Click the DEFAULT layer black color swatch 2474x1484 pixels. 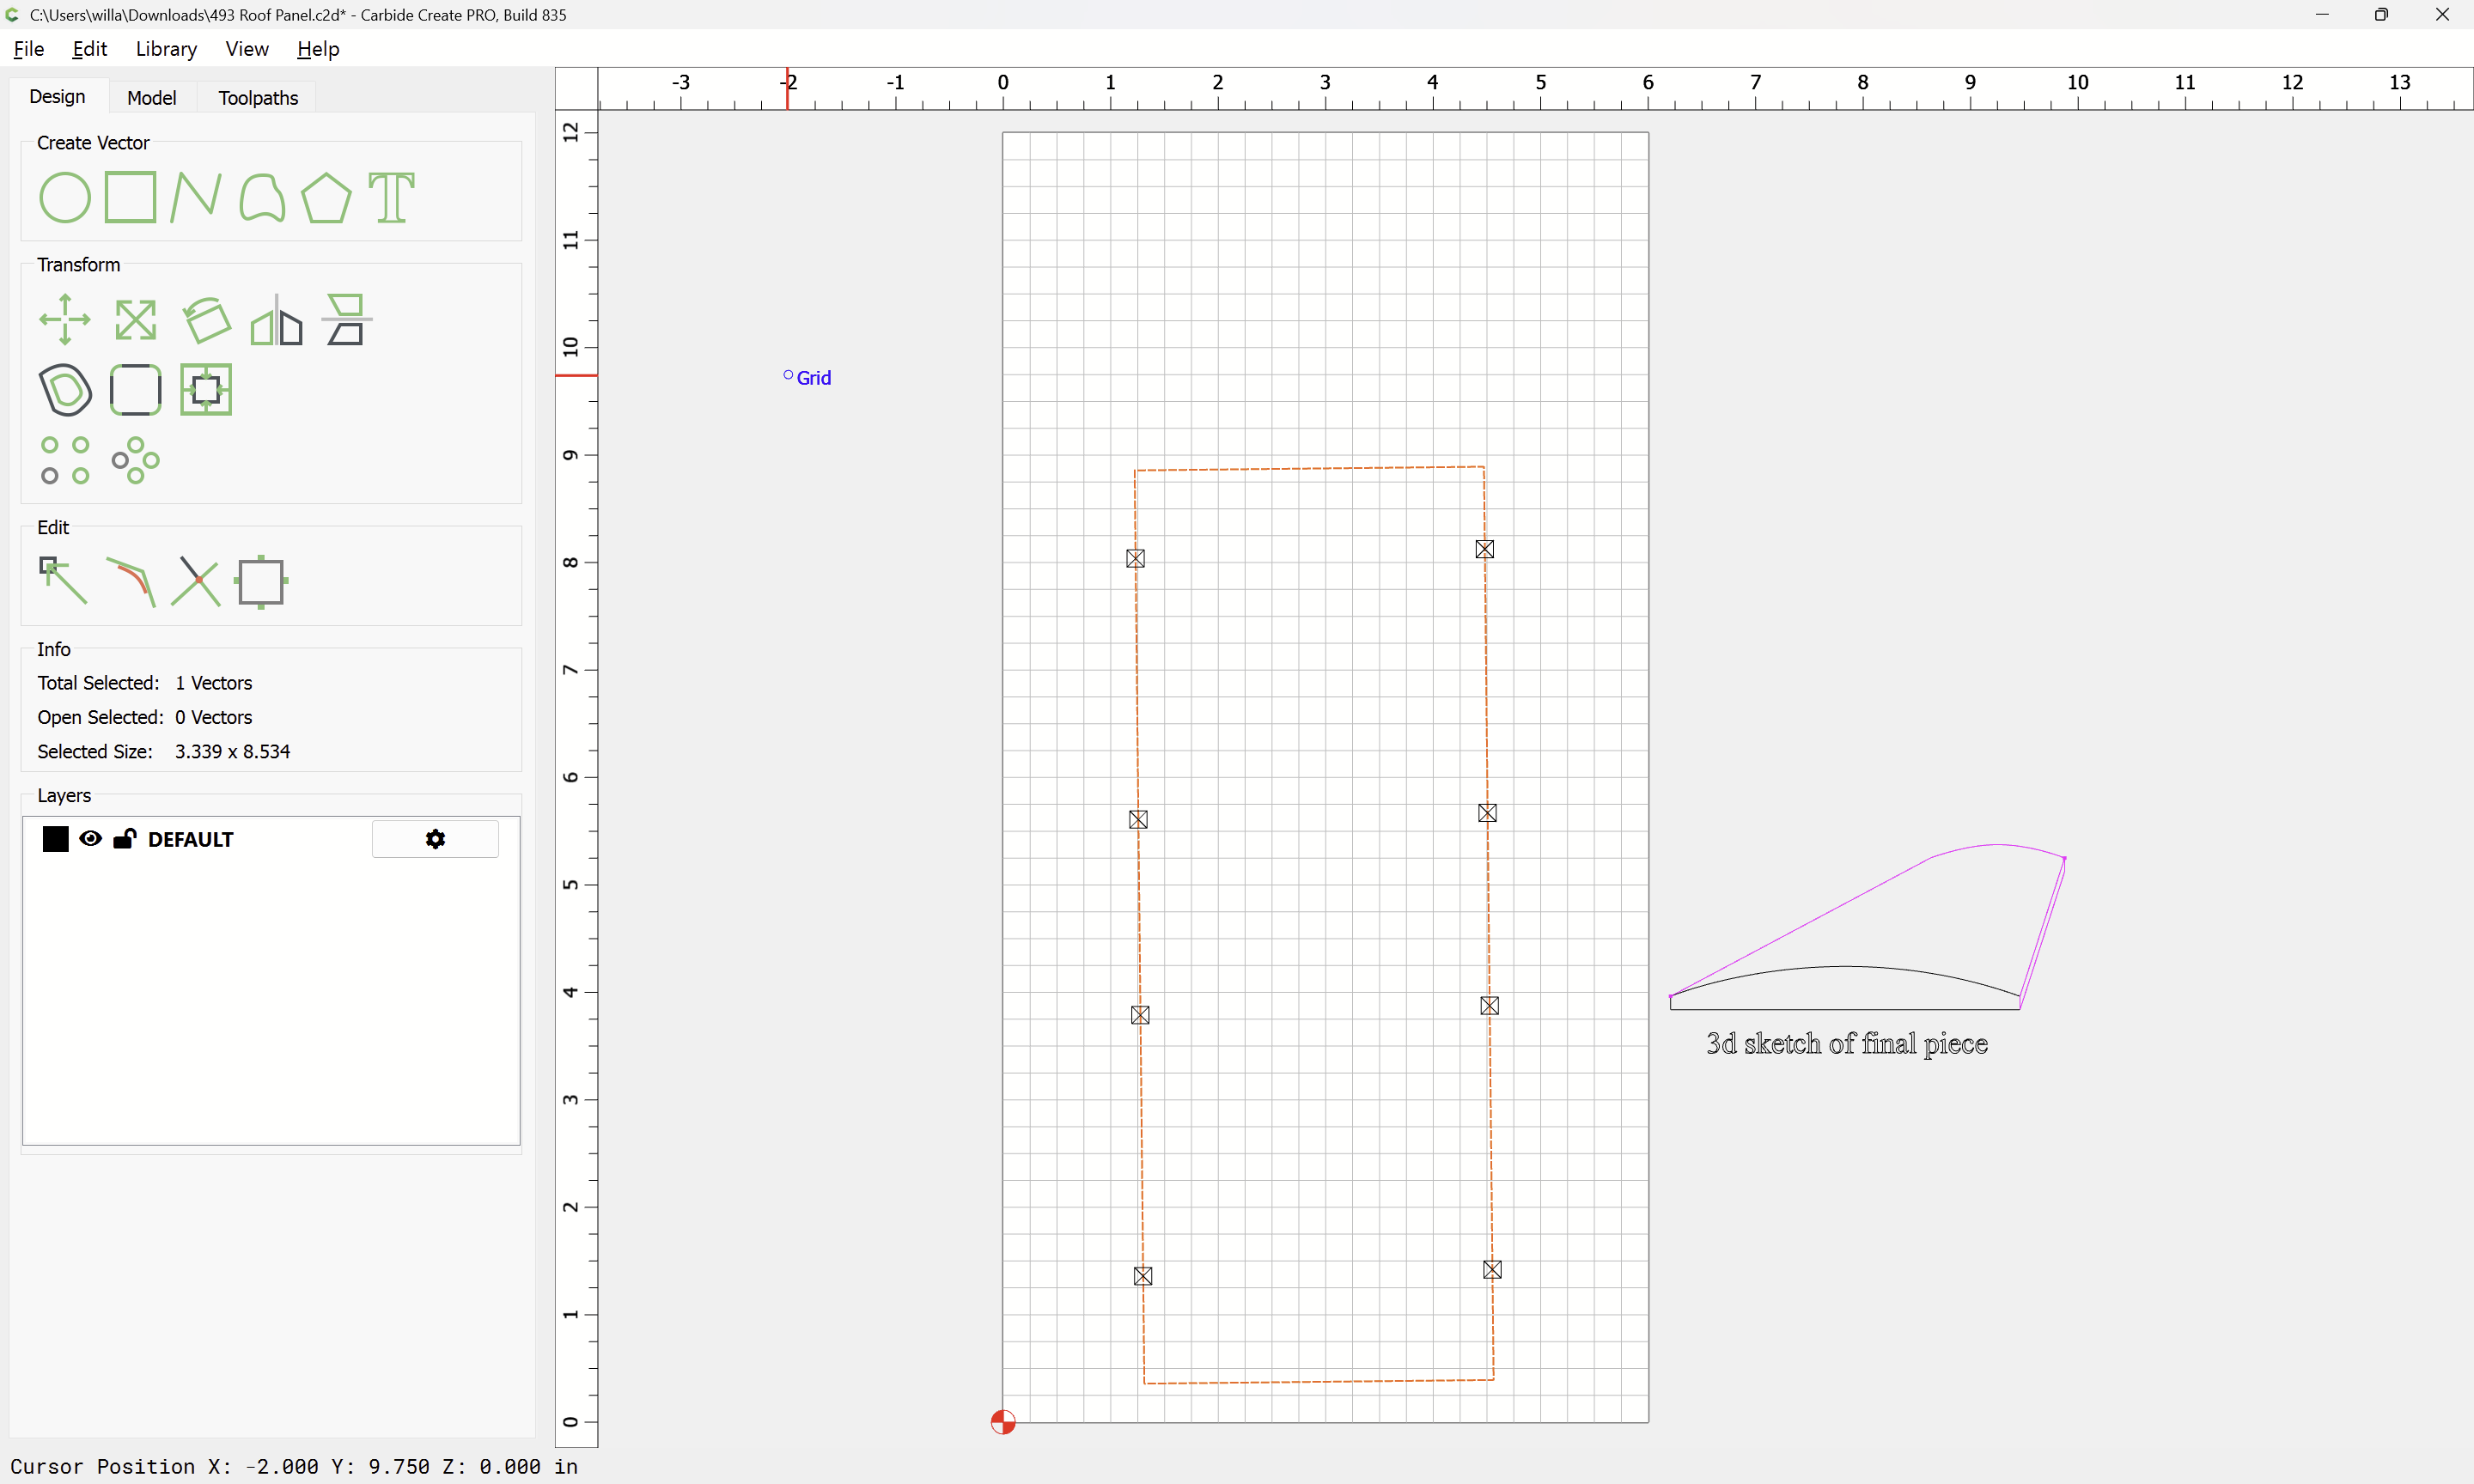click(56, 839)
